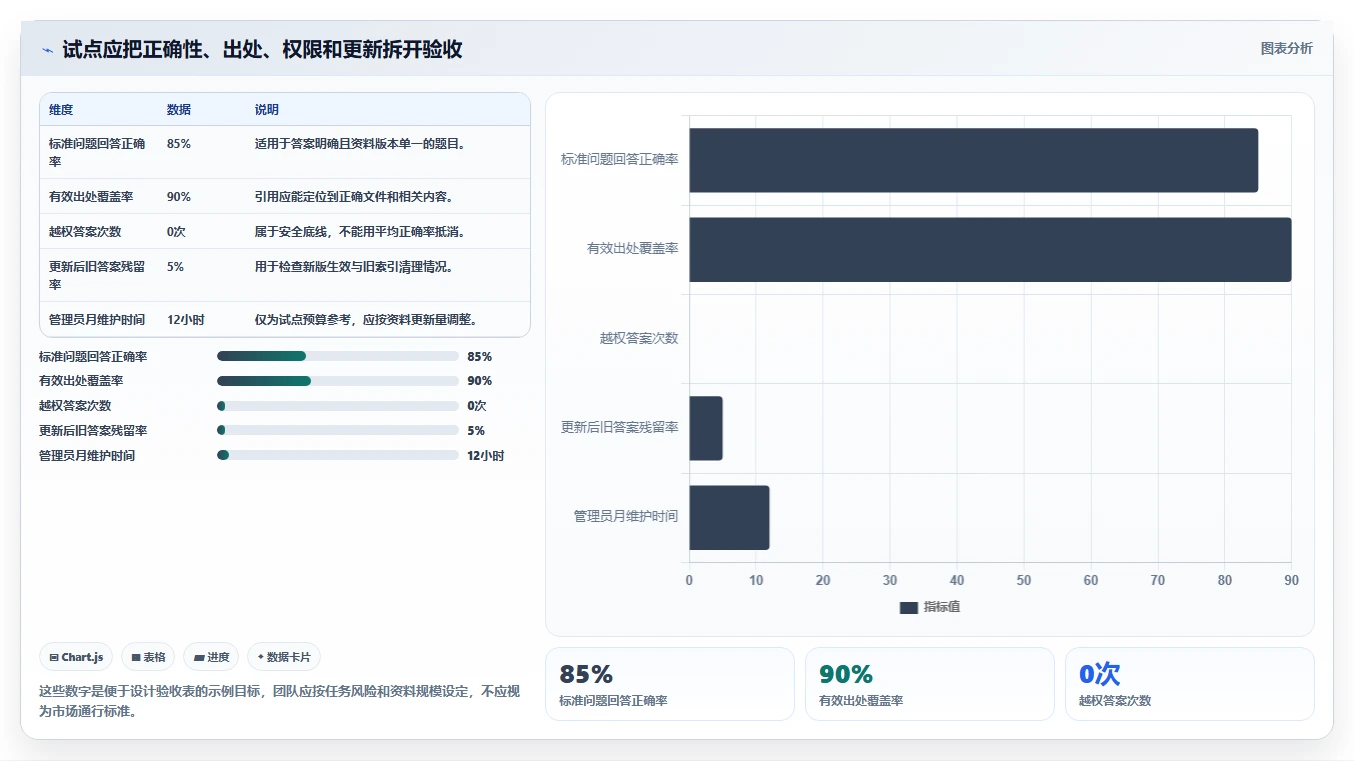The image size is (1354, 761).
Task: Click description 适用于答案明确且资料版本单一的题目
Action: 360,144
